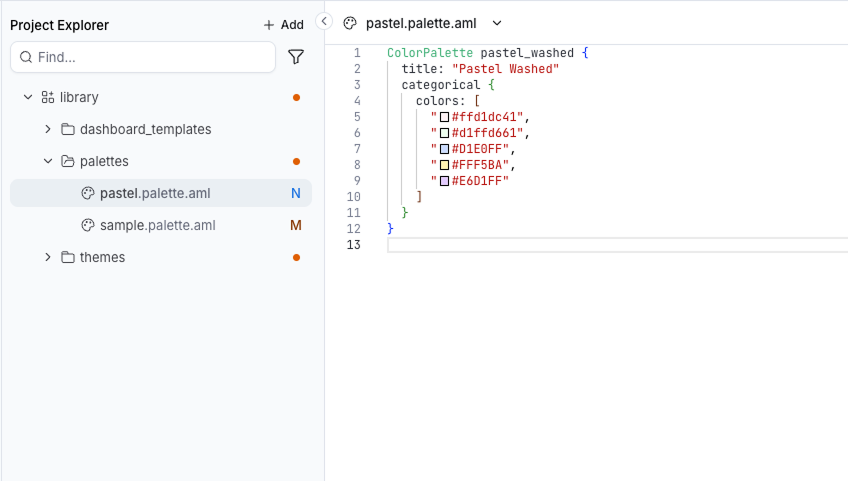Select pastel.palette.aml in the tree
Screen dimensions: 848x481
pos(161,193)
